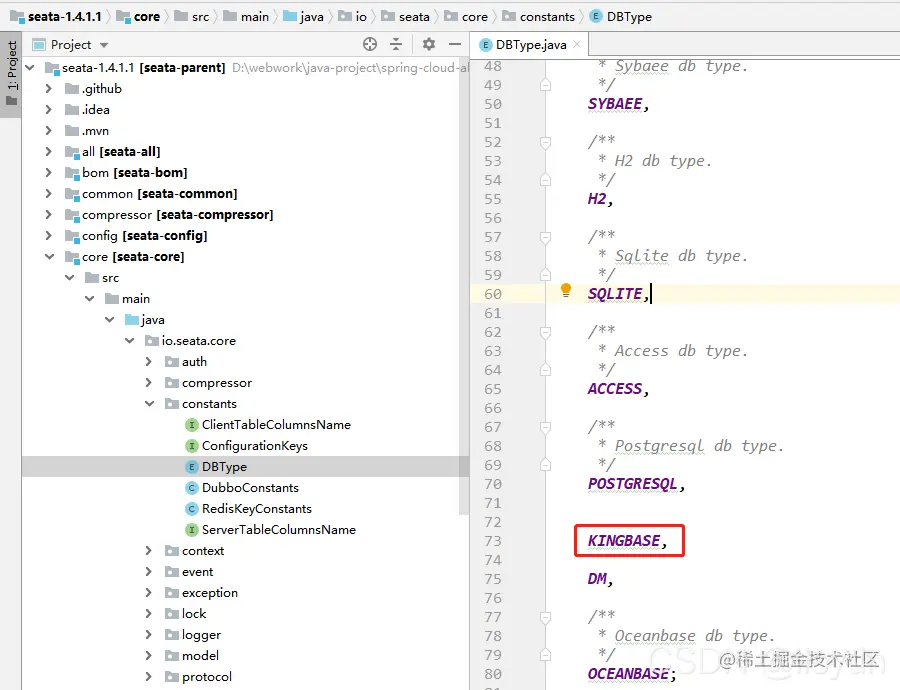Click the SYBAEE enum constant
Image resolution: width=900 pixels, height=690 pixels.
615,104
